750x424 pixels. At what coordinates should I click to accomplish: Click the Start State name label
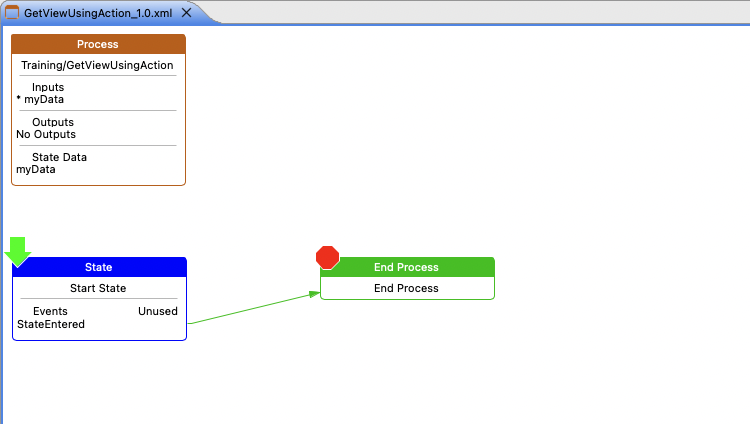[98, 288]
